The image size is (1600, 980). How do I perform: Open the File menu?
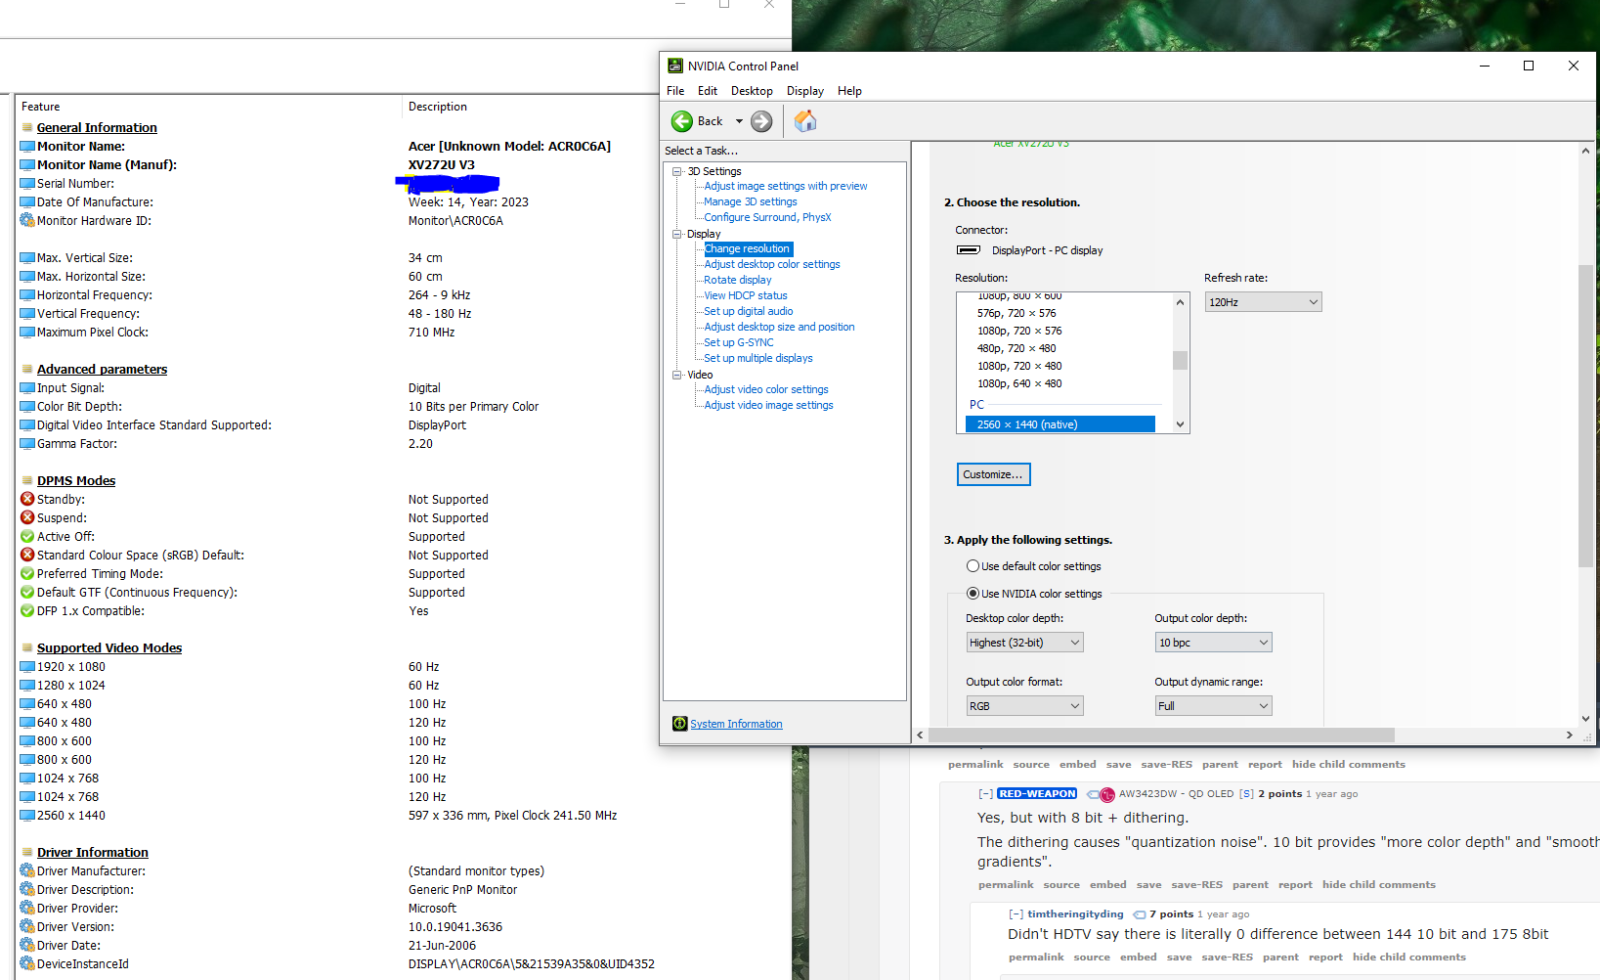(x=676, y=91)
